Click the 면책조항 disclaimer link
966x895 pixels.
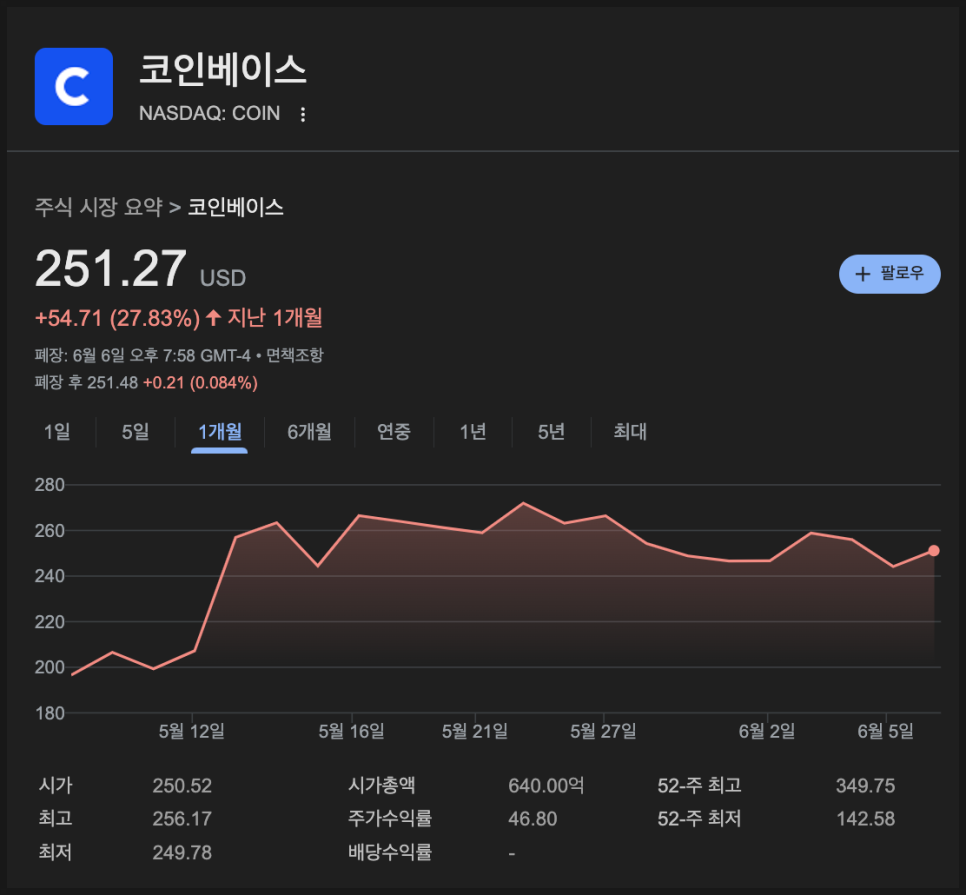pos(294,355)
